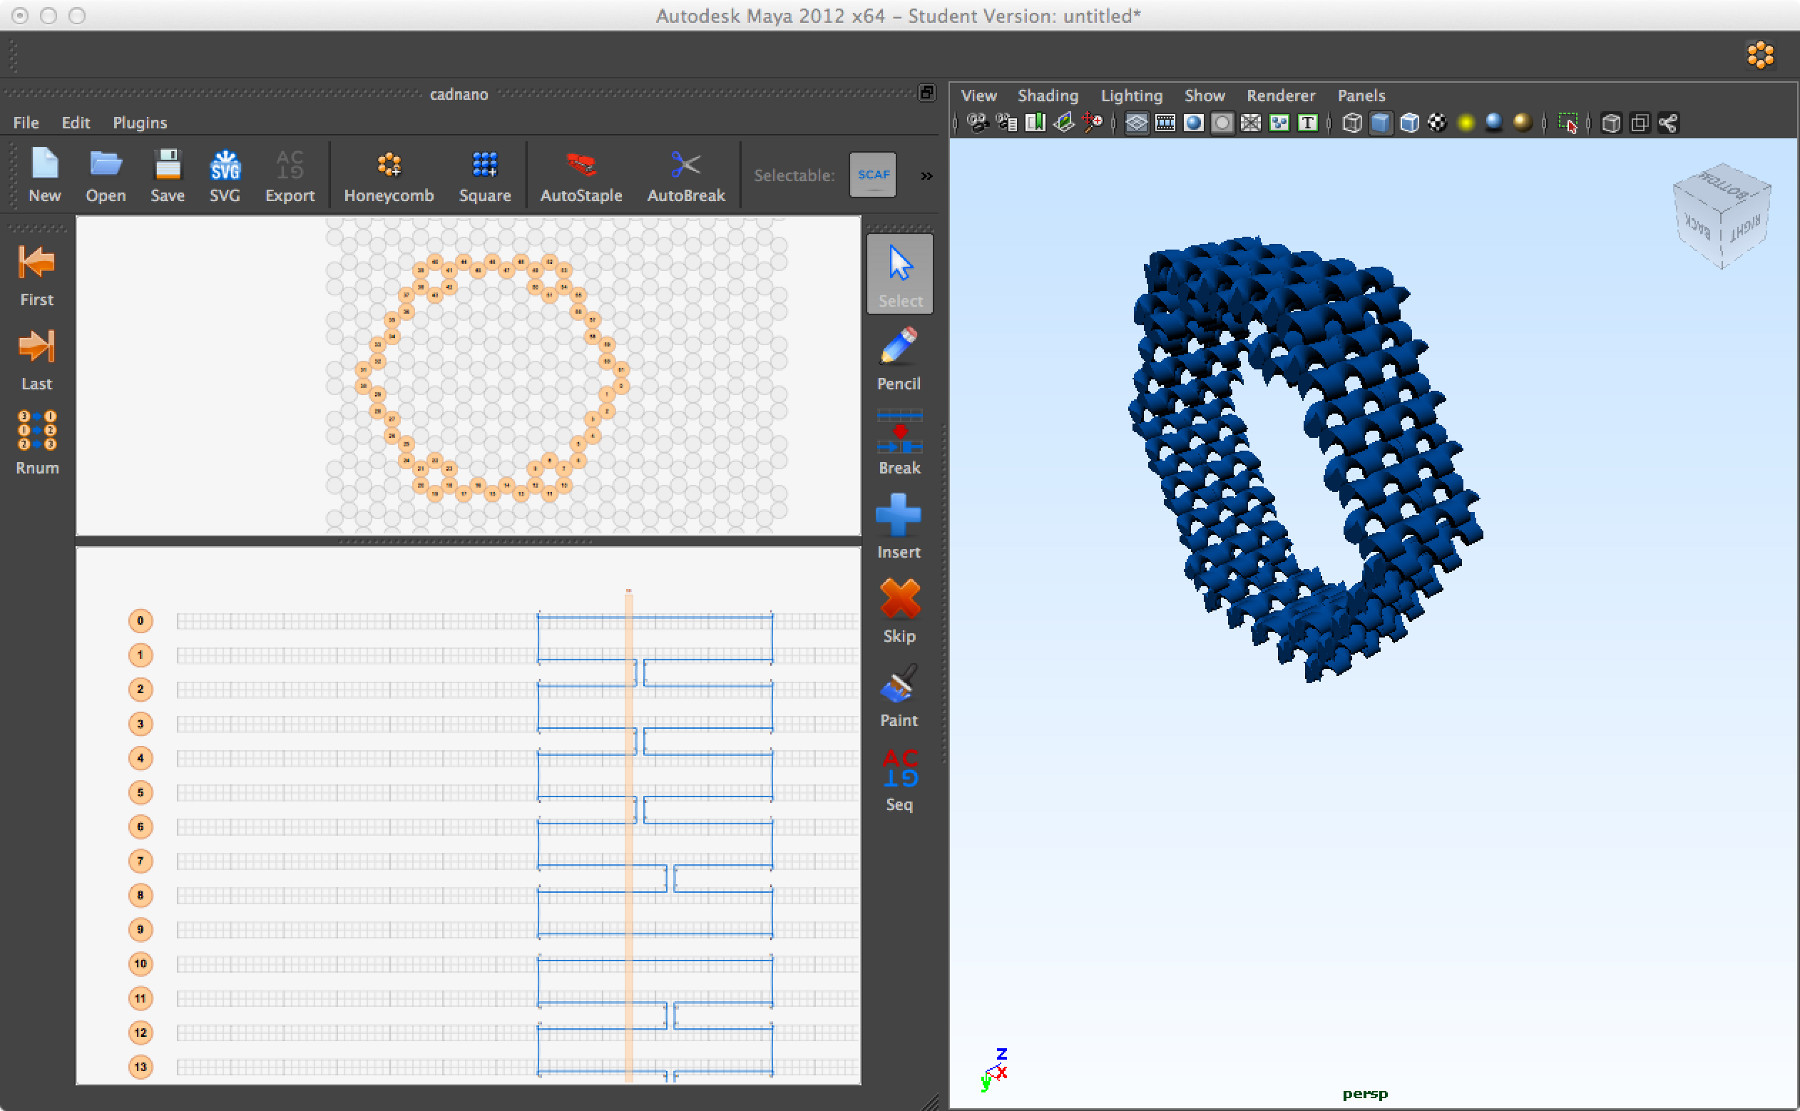This screenshot has height=1111, width=1800.
Task: Open the Renderer menu
Action: click(x=1281, y=95)
